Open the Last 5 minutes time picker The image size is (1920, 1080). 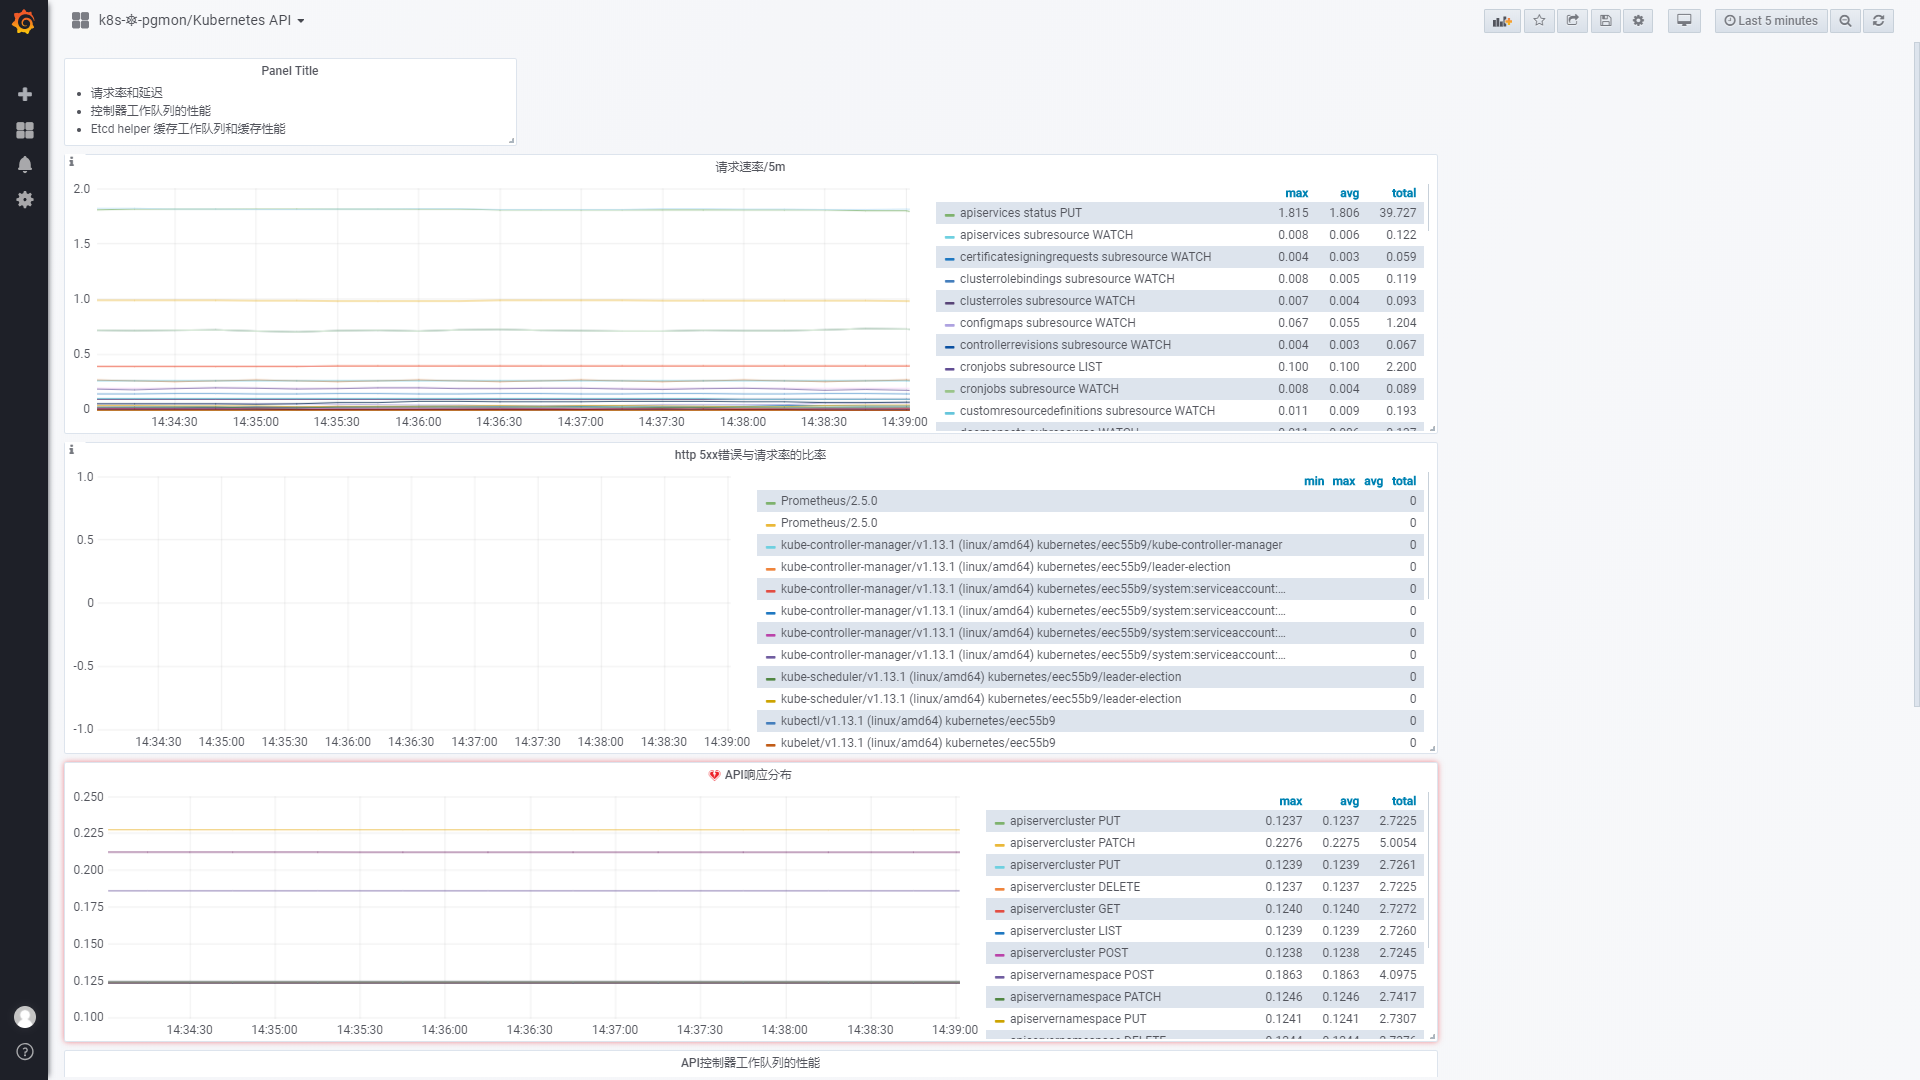click(x=1771, y=21)
